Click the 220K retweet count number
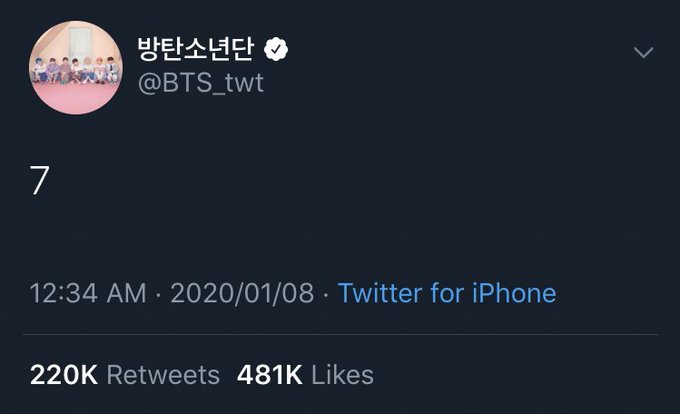The image size is (680, 414). point(64,375)
